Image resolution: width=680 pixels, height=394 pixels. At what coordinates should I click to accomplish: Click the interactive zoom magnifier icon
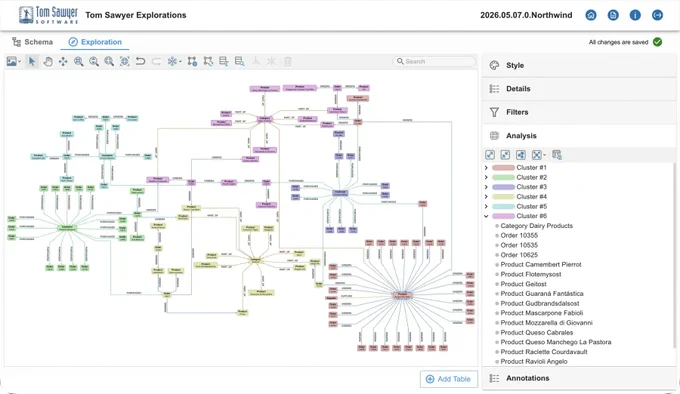point(94,62)
